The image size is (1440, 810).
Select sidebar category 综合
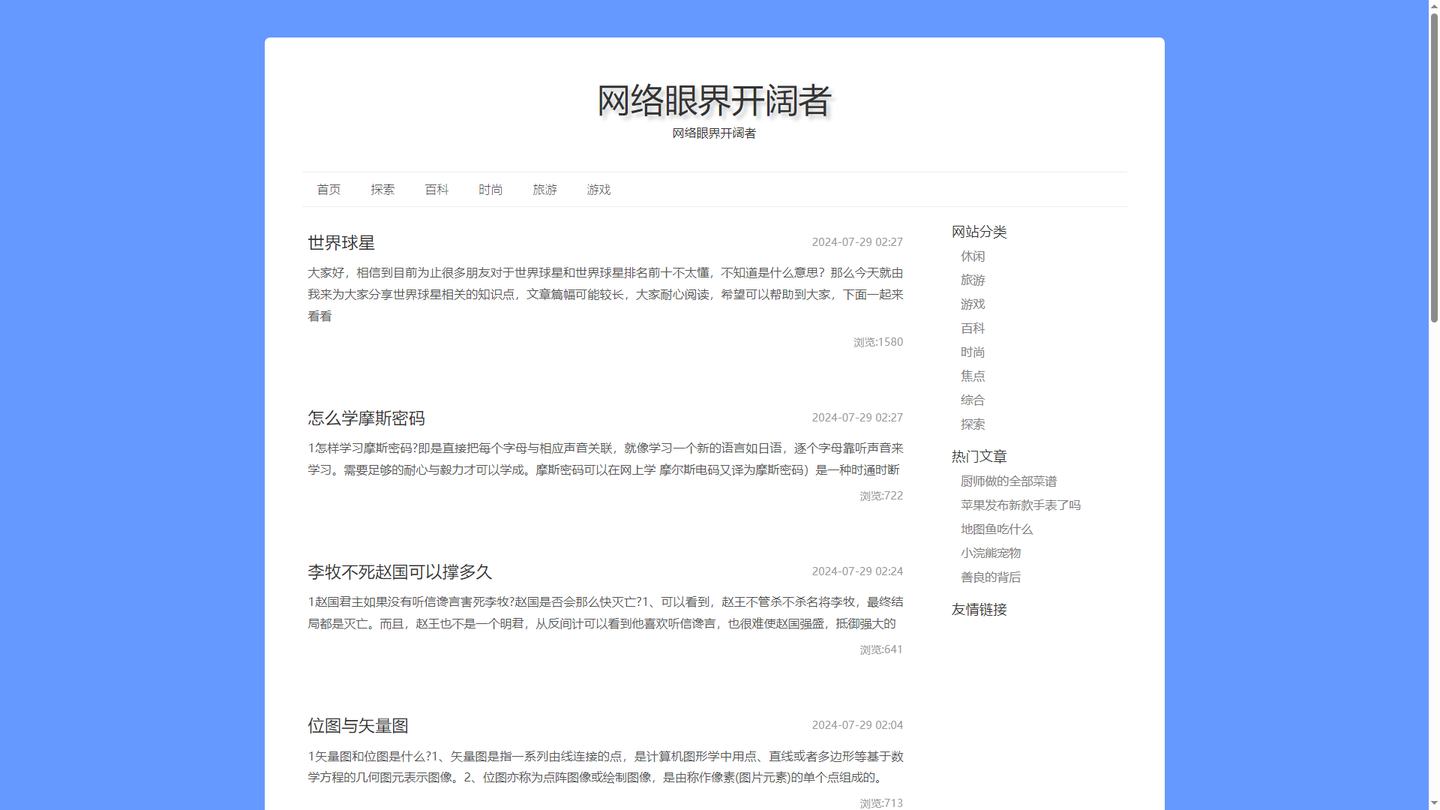tap(973, 400)
